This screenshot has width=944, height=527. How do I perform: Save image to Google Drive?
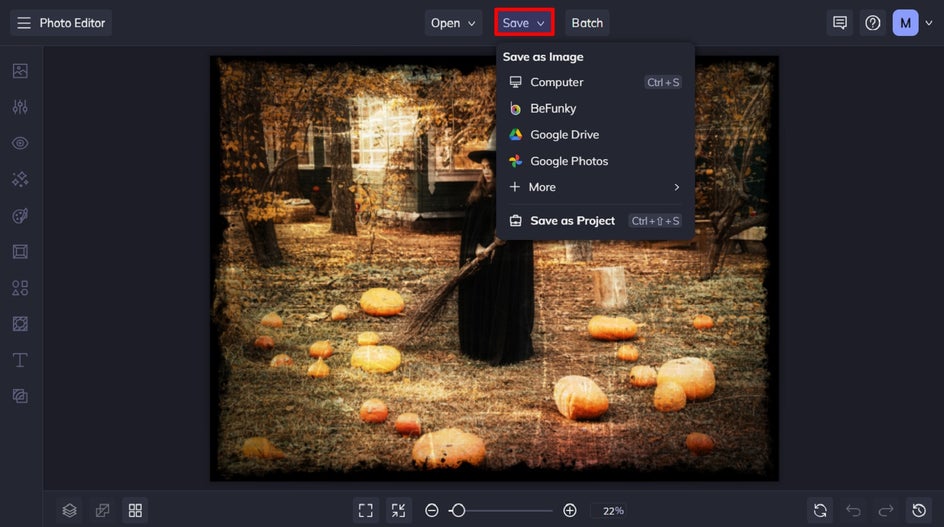(x=595, y=135)
